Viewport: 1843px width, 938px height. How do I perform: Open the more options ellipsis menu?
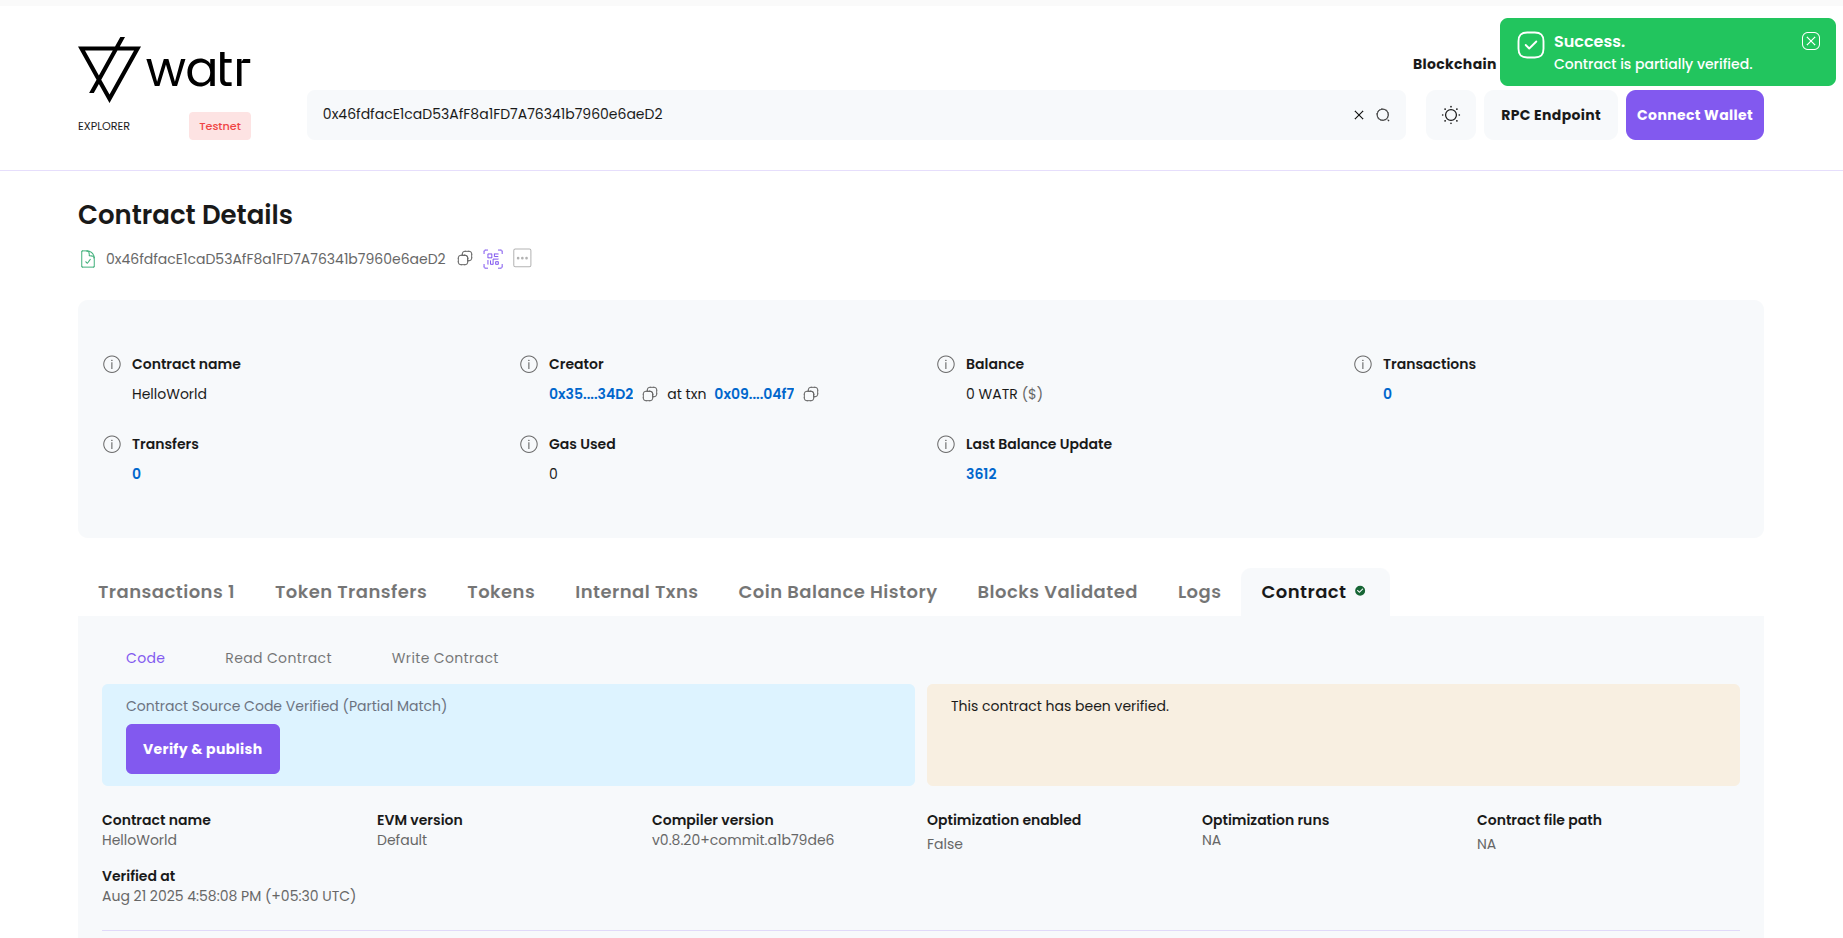[x=522, y=258]
